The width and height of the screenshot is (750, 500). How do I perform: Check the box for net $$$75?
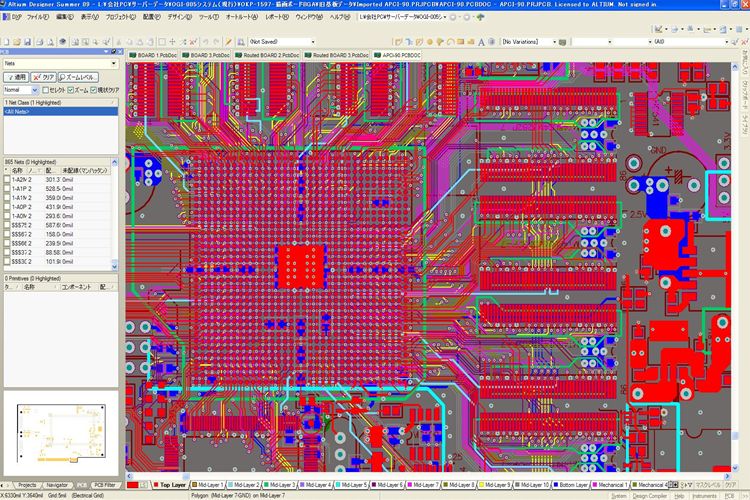point(7,225)
